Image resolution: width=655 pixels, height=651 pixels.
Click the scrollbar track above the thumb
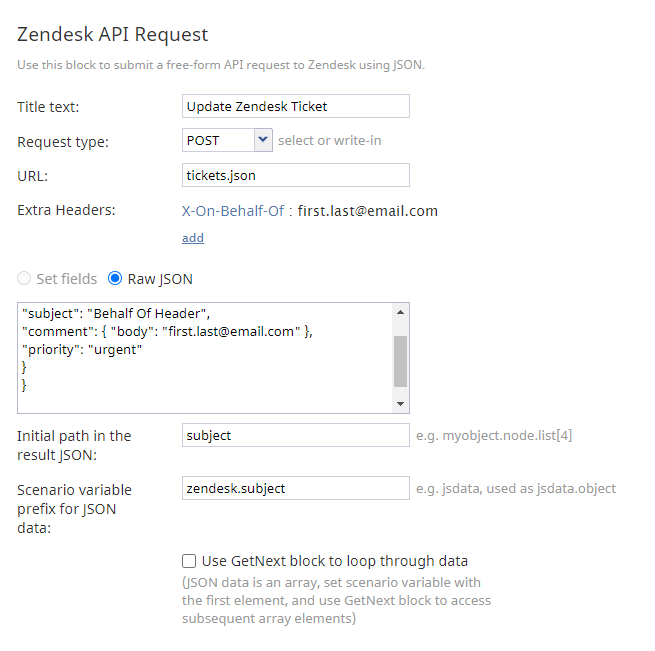click(x=401, y=328)
